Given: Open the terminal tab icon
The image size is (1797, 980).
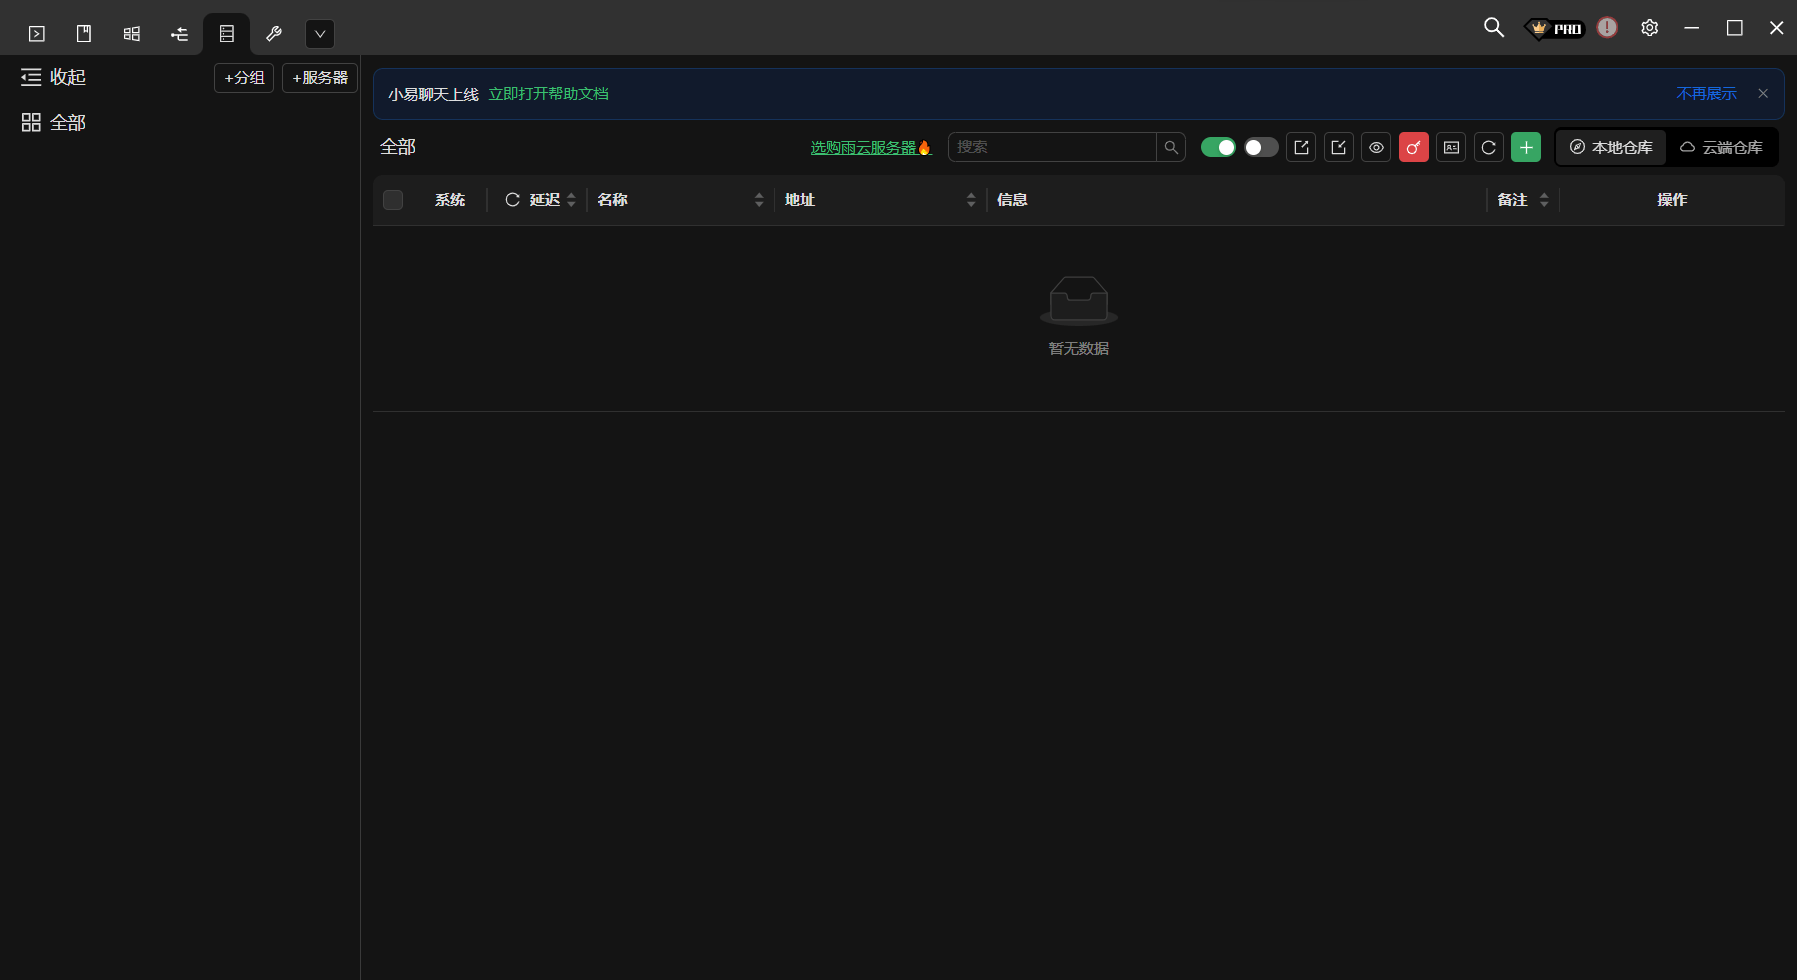Looking at the screenshot, I should 37,34.
